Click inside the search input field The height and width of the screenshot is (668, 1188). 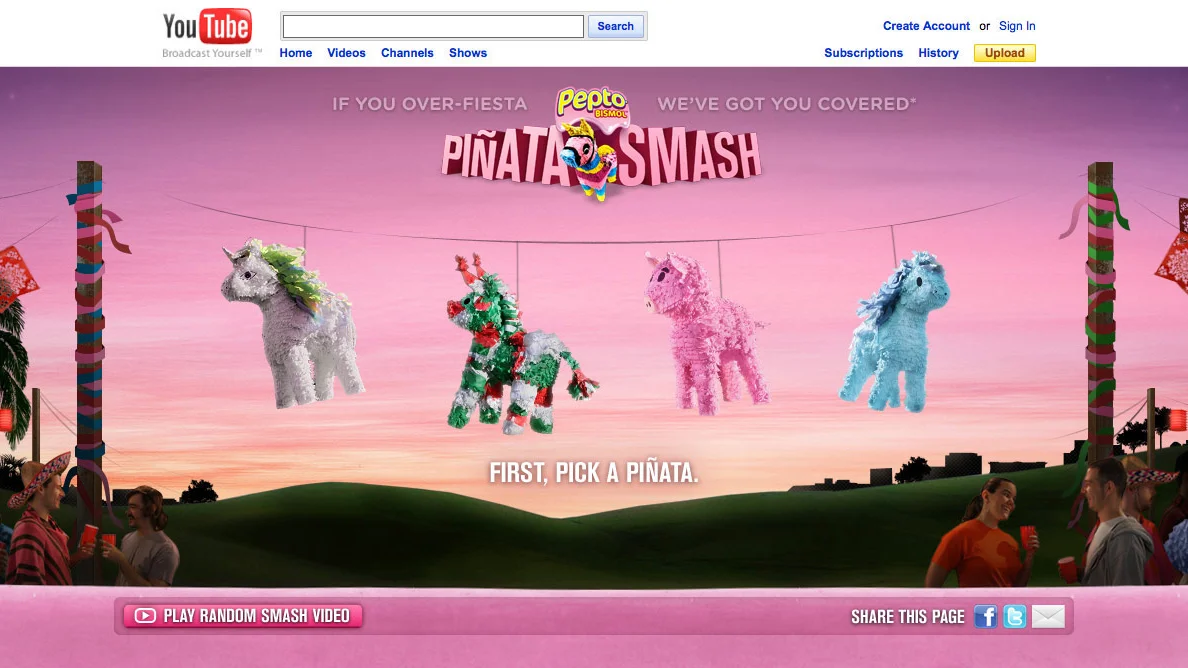(432, 25)
